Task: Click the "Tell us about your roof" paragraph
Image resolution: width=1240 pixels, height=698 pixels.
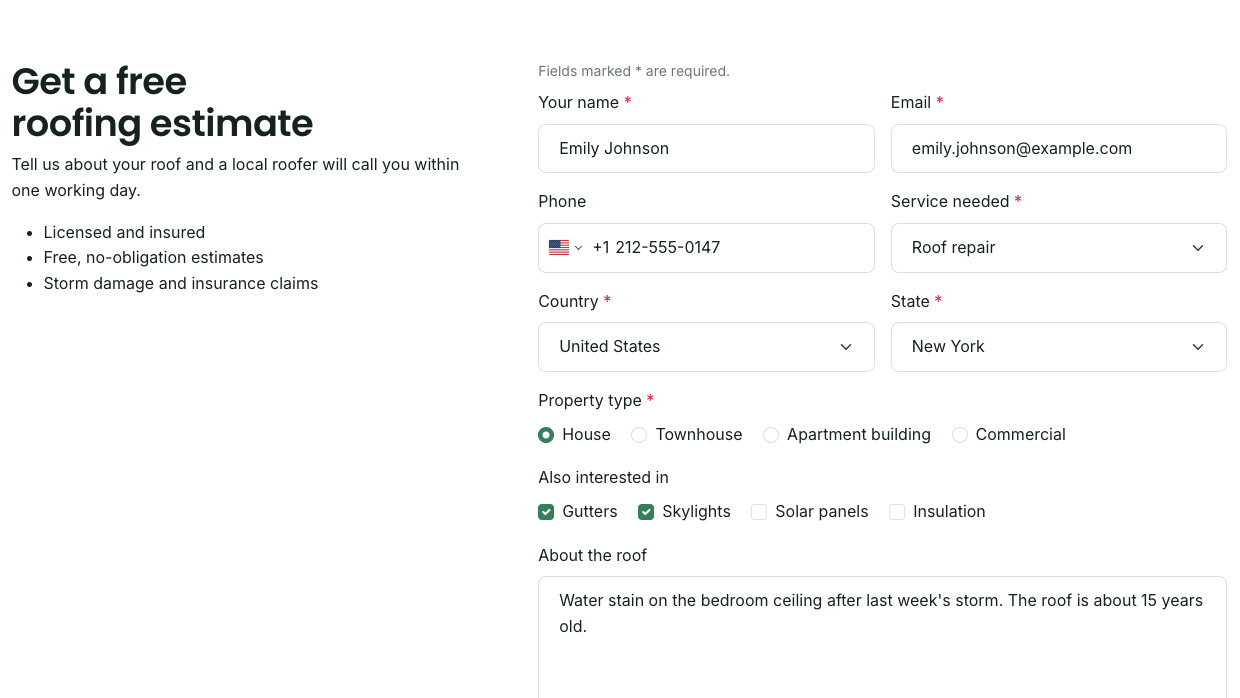Action: [x=236, y=177]
